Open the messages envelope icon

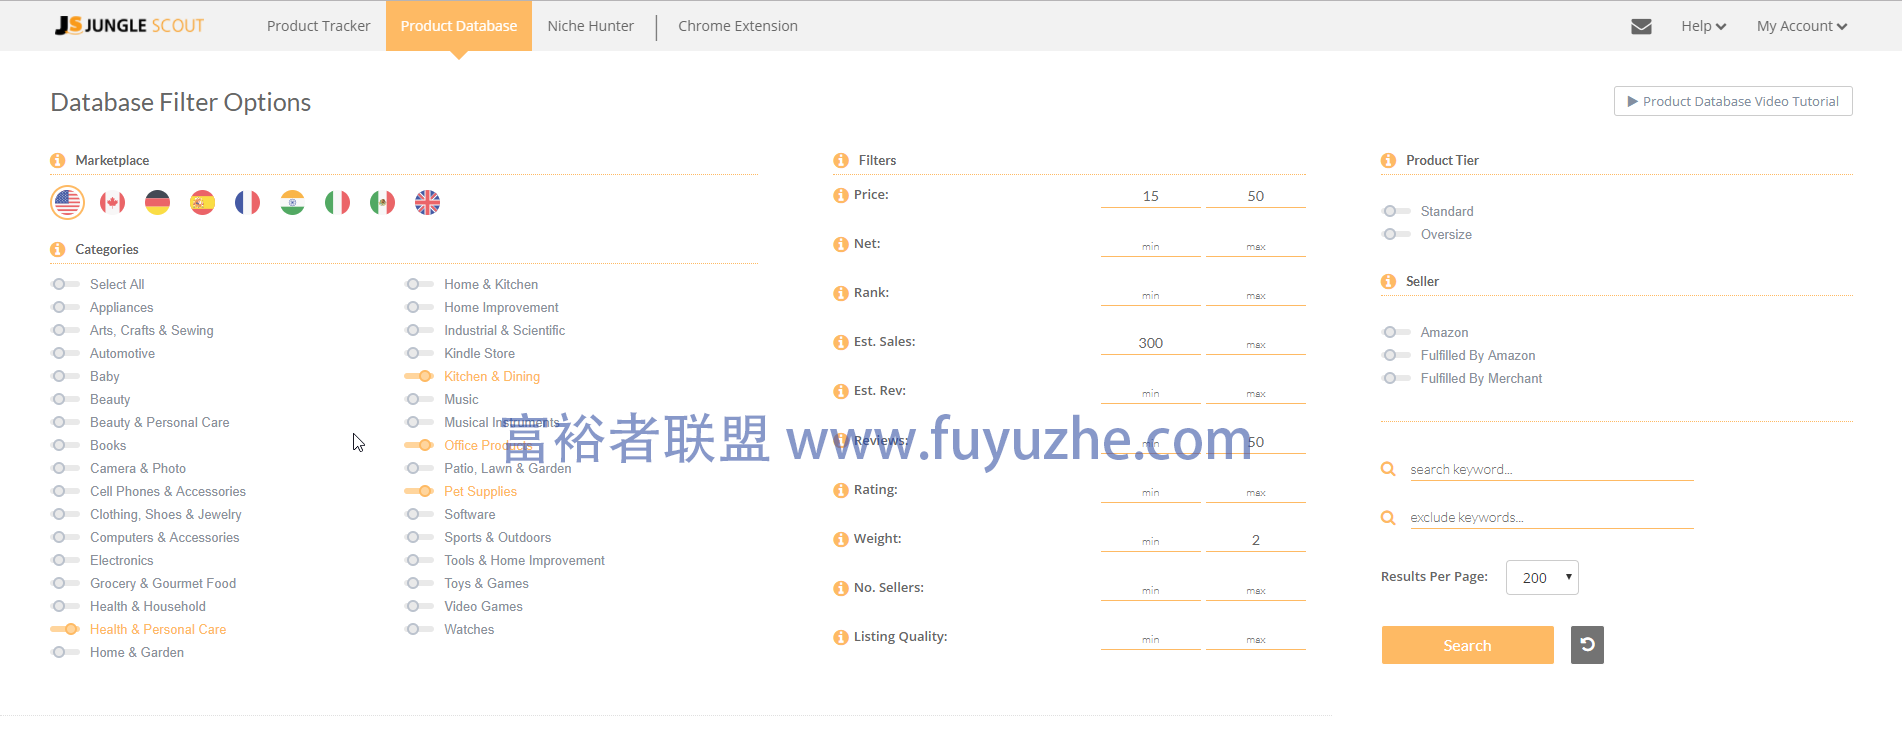tap(1641, 26)
